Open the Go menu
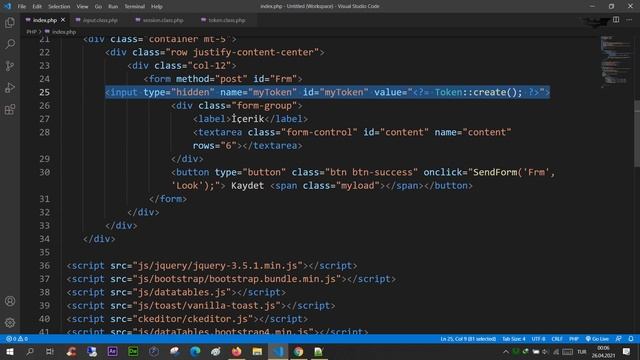 tap(98, 7)
